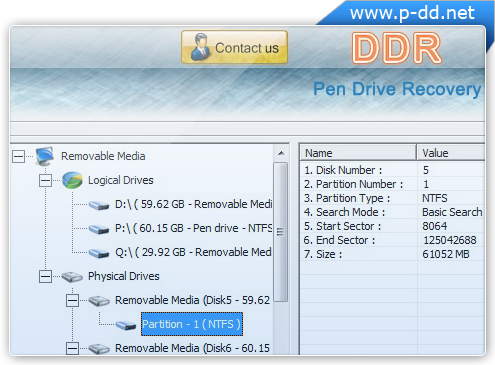Collapse the Logical Drives branch

click(x=45, y=181)
